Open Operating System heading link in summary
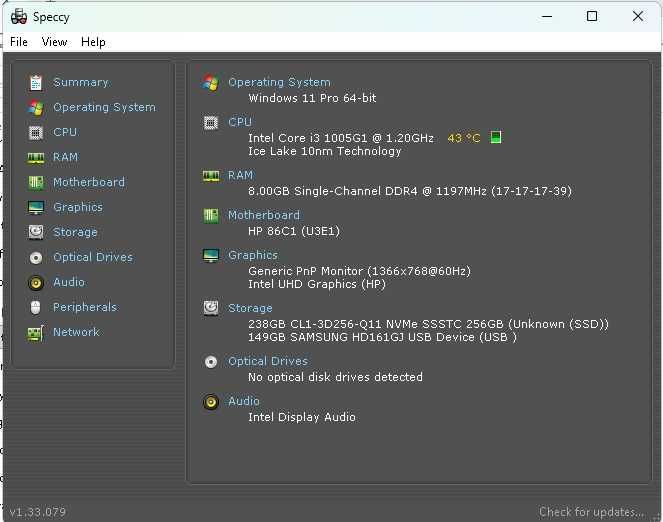663x522 pixels. pyautogui.click(x=279, y=82)
